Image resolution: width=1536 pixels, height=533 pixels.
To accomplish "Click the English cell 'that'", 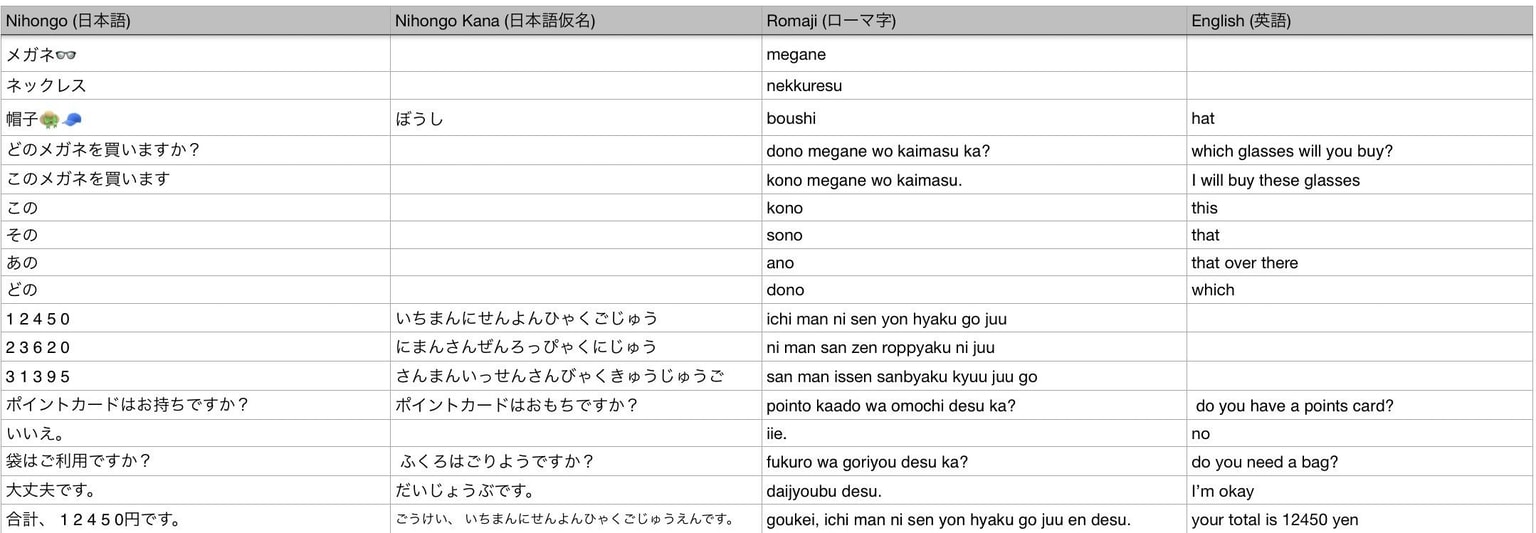I will pyautogui.click(x=1360, y=235).
